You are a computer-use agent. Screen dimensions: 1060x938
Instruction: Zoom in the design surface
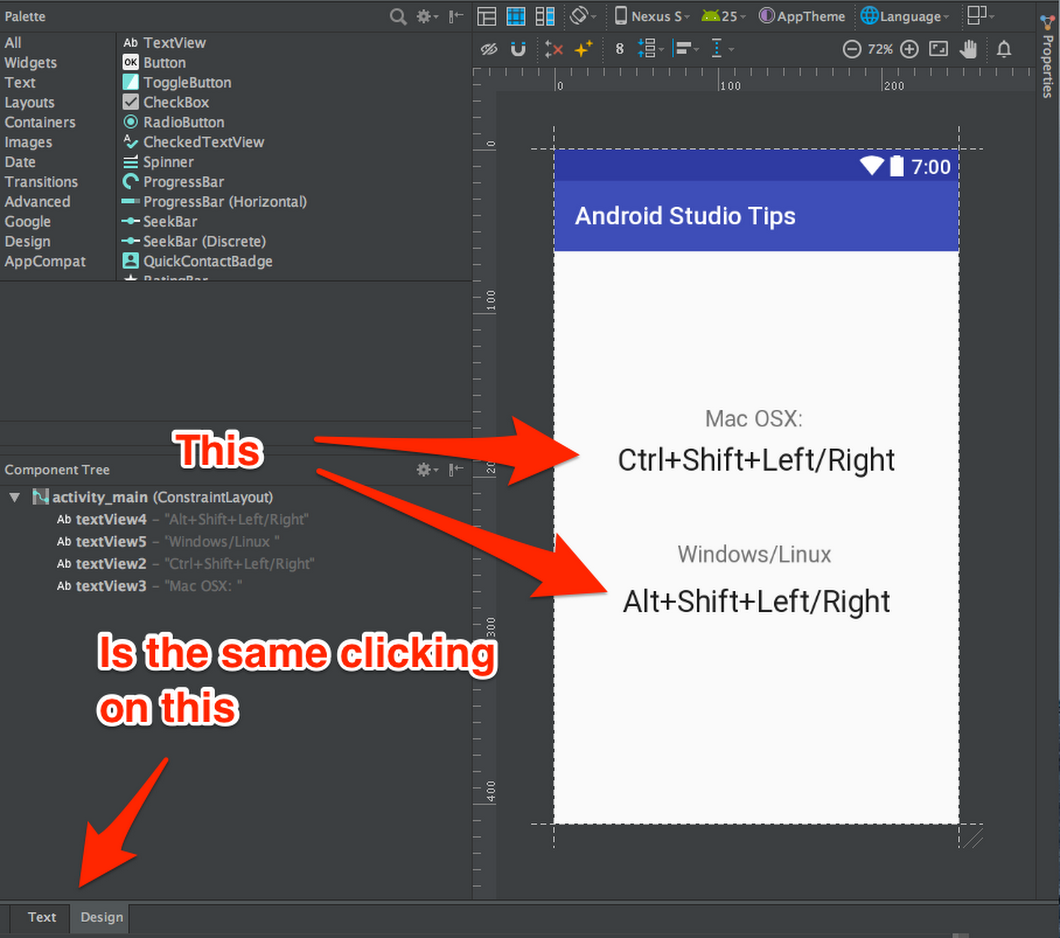pyautogui.click(x=909, y=49)
